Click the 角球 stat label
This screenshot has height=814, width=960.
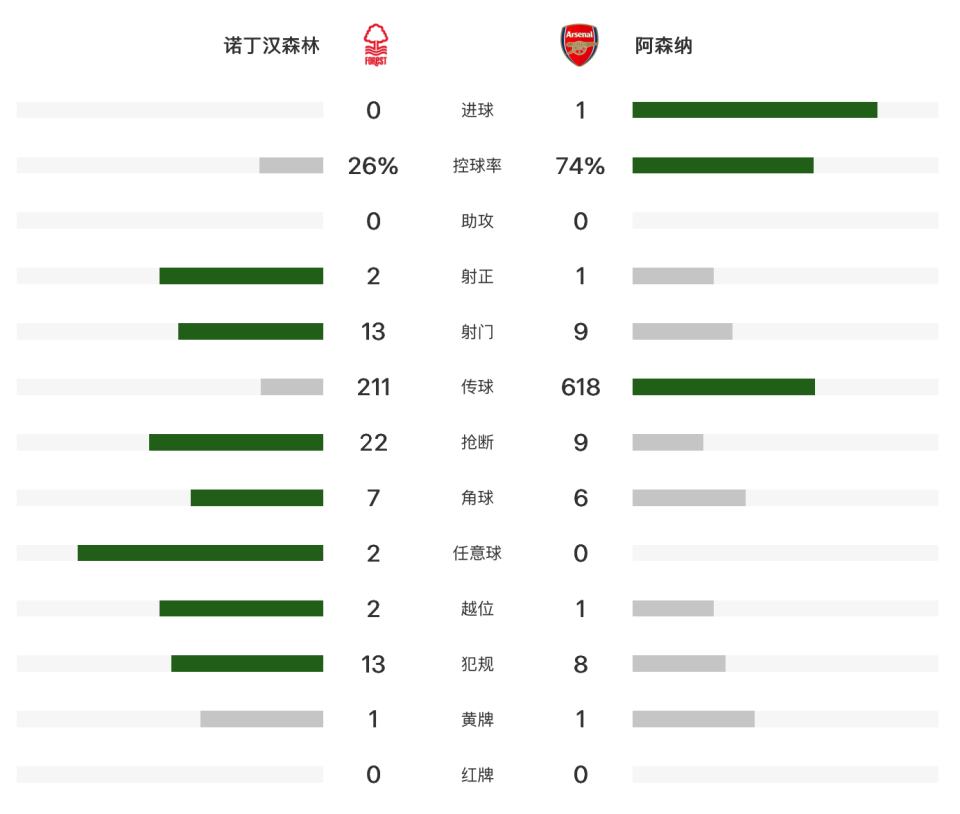pyautogui.click(x=477, y=498)
